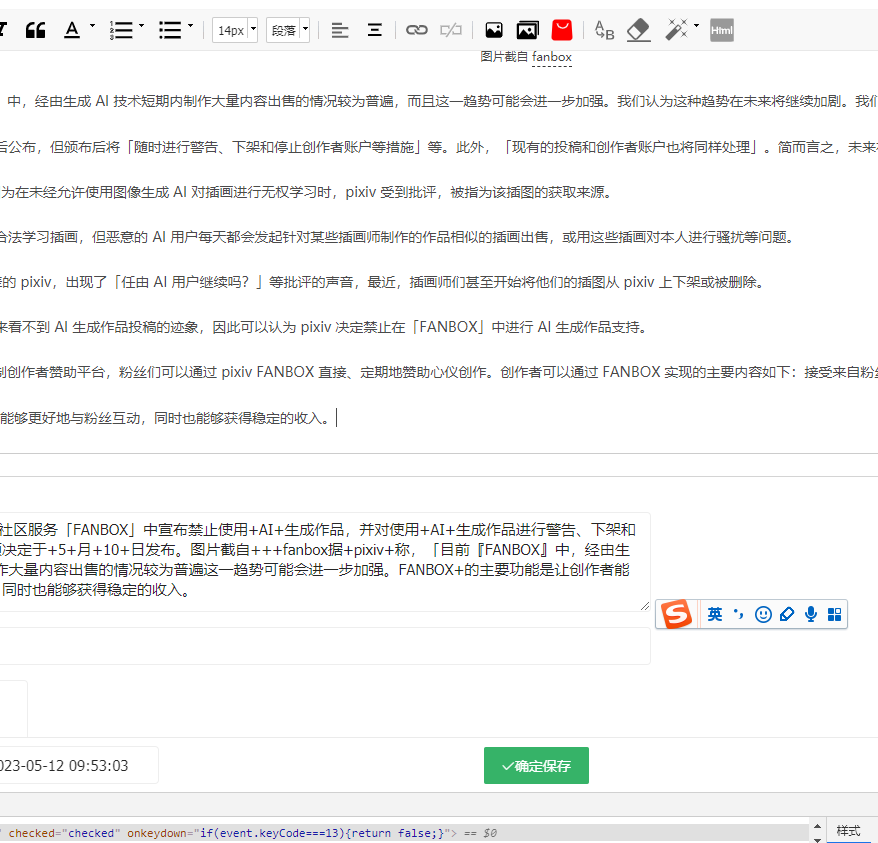The height and width of the screenshot is (843, 878).
Task: Click the magic wand auto-format icon
Action: pos(676,30)
